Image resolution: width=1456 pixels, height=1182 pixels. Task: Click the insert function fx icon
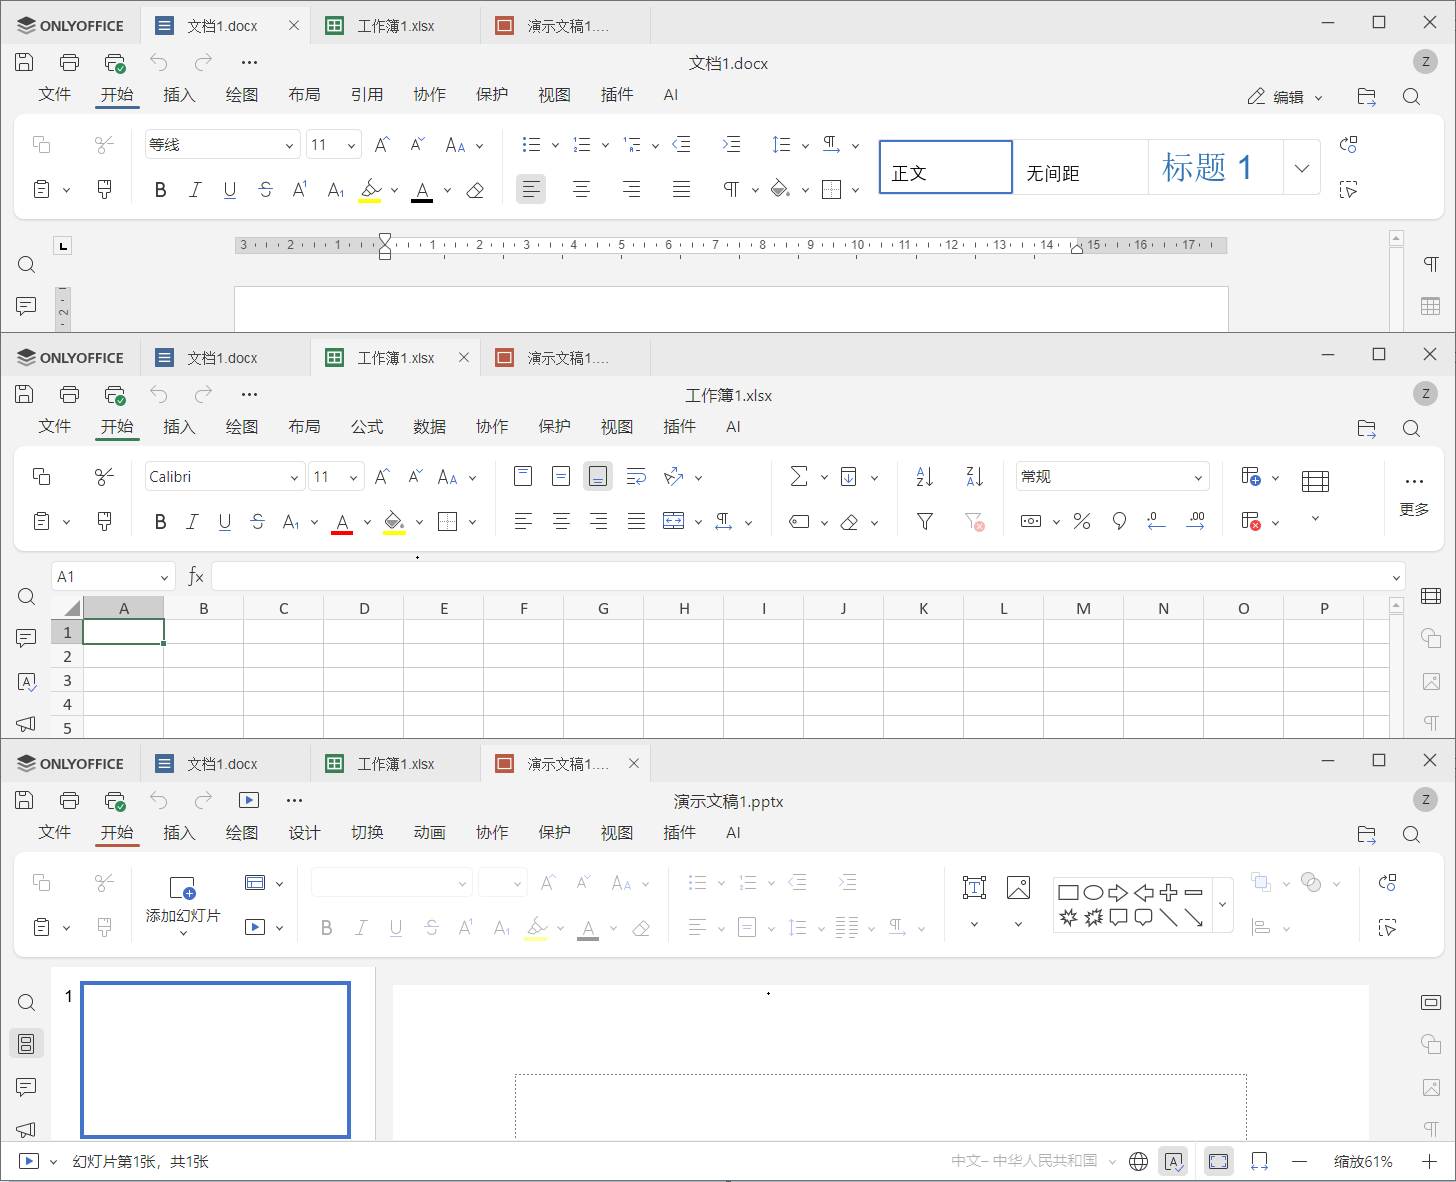(196, 576)
